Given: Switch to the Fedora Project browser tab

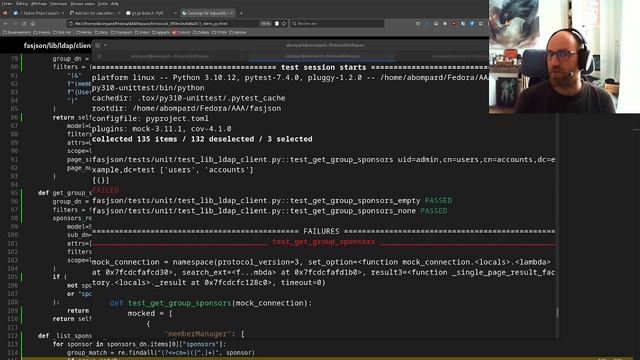Looking at the screenshot, I should (38, 13).
